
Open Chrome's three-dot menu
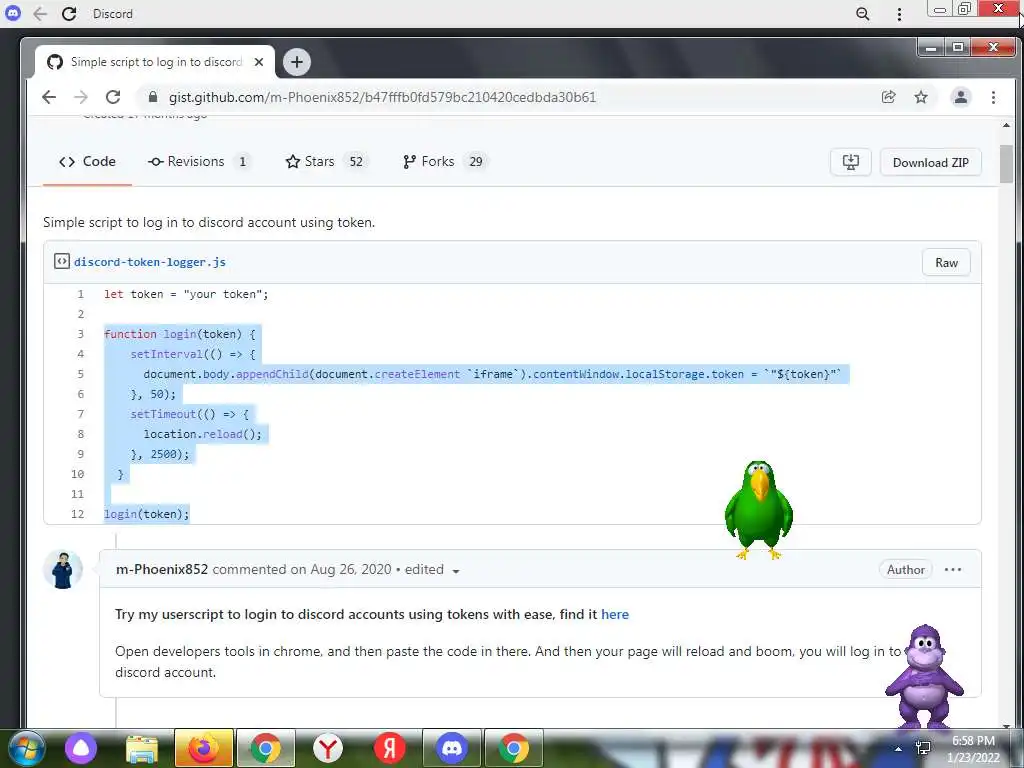tap(993, 97)
